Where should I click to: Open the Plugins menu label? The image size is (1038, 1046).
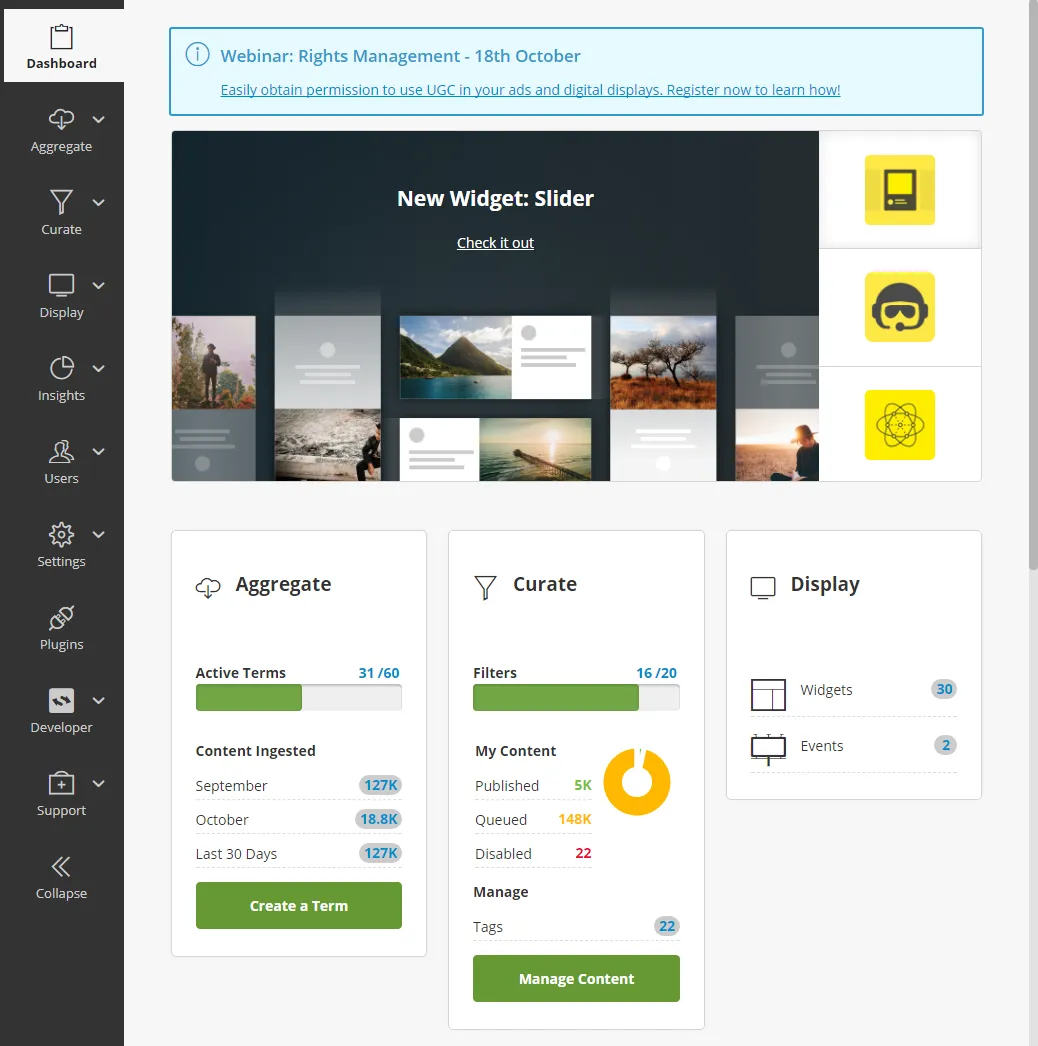point(61,644)
